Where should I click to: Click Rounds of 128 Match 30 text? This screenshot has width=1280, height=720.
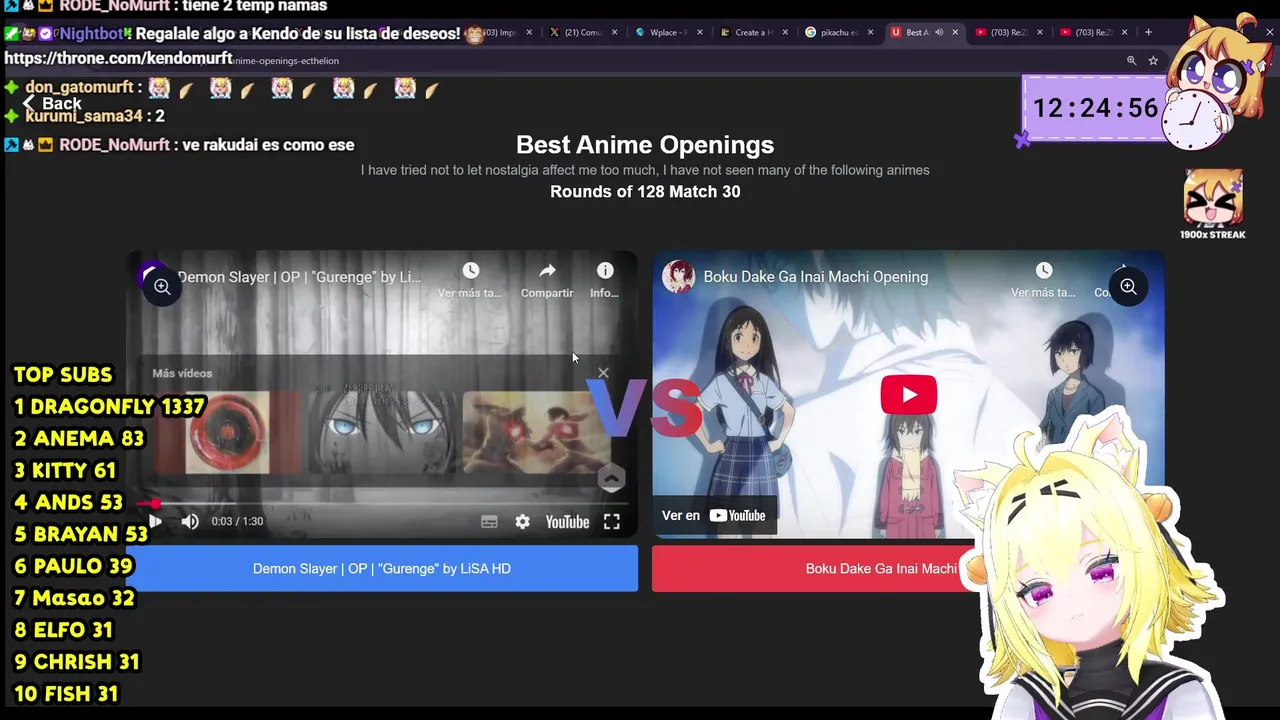(x=645, y=191)
